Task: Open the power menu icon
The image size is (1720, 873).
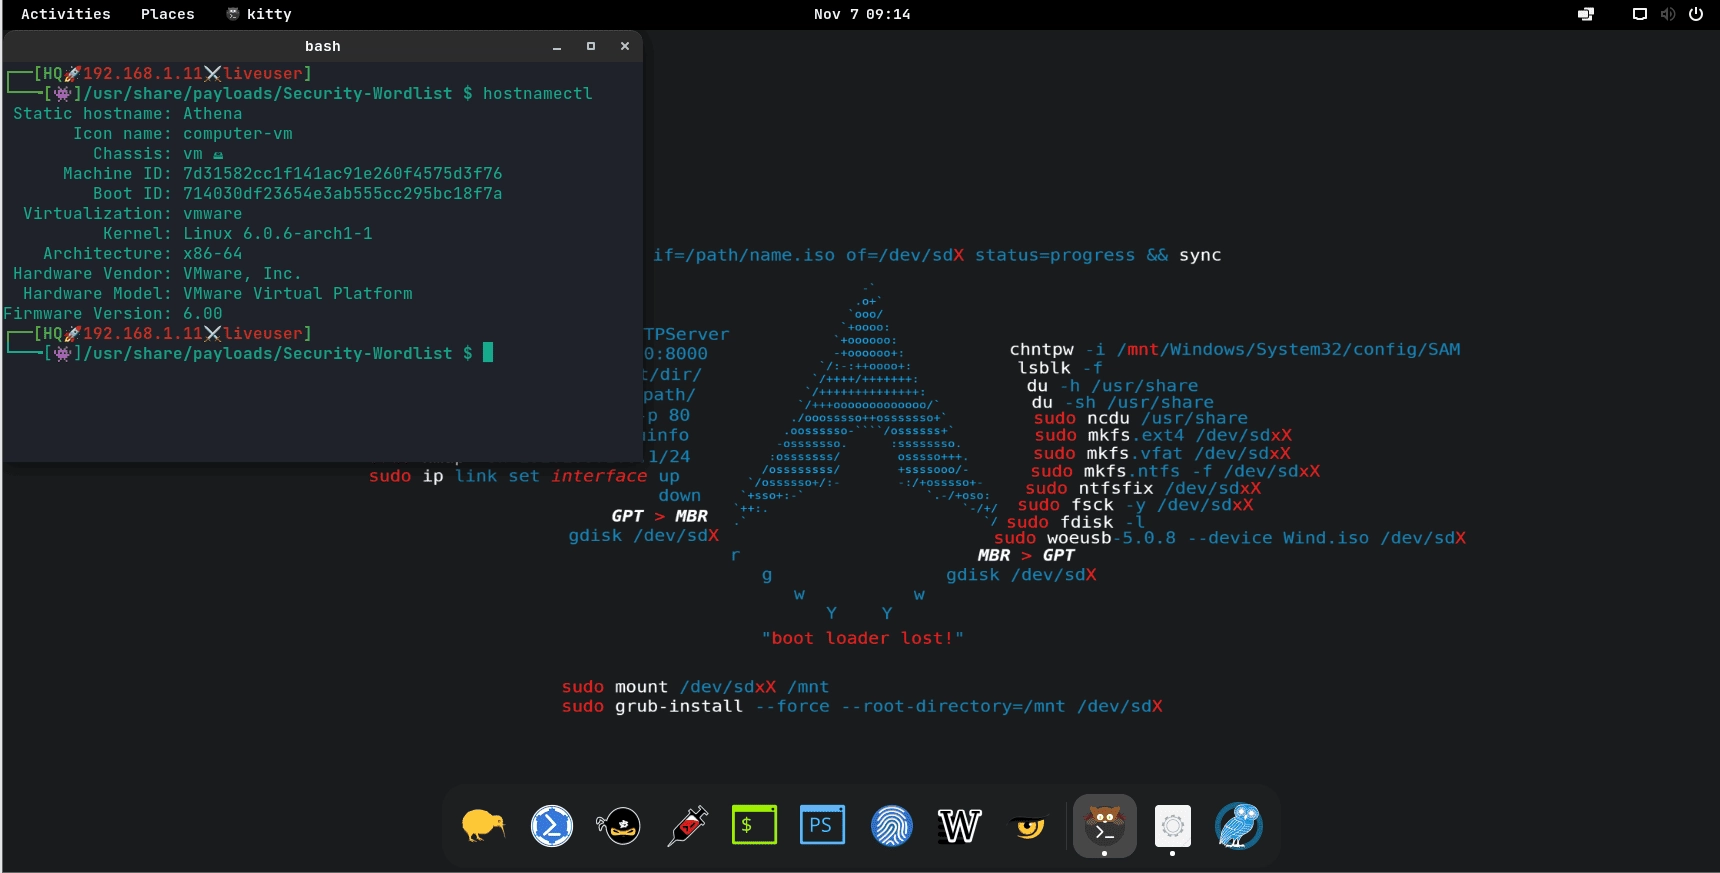Action: tap(1696, 14)
